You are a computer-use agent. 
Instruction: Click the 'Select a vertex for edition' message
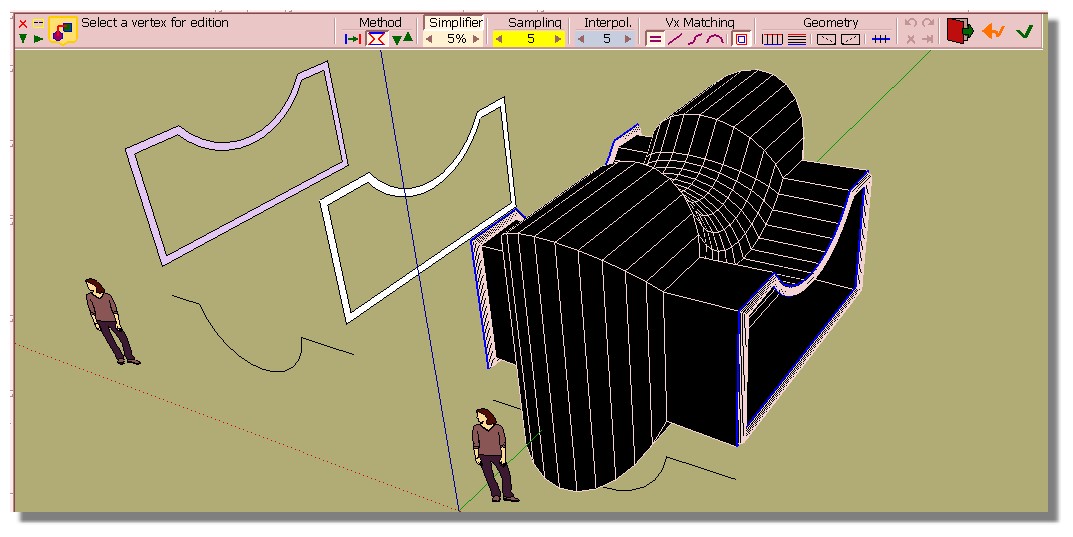tap(155, 23)
